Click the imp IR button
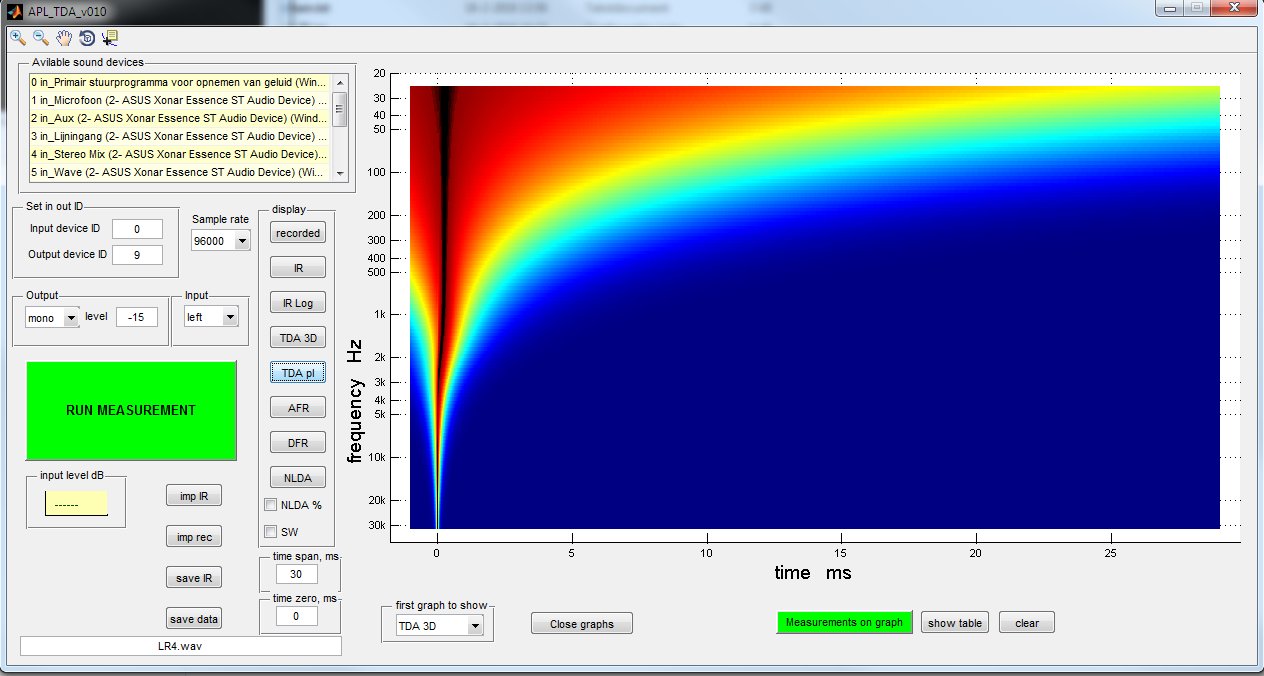 tap(194, 495)
